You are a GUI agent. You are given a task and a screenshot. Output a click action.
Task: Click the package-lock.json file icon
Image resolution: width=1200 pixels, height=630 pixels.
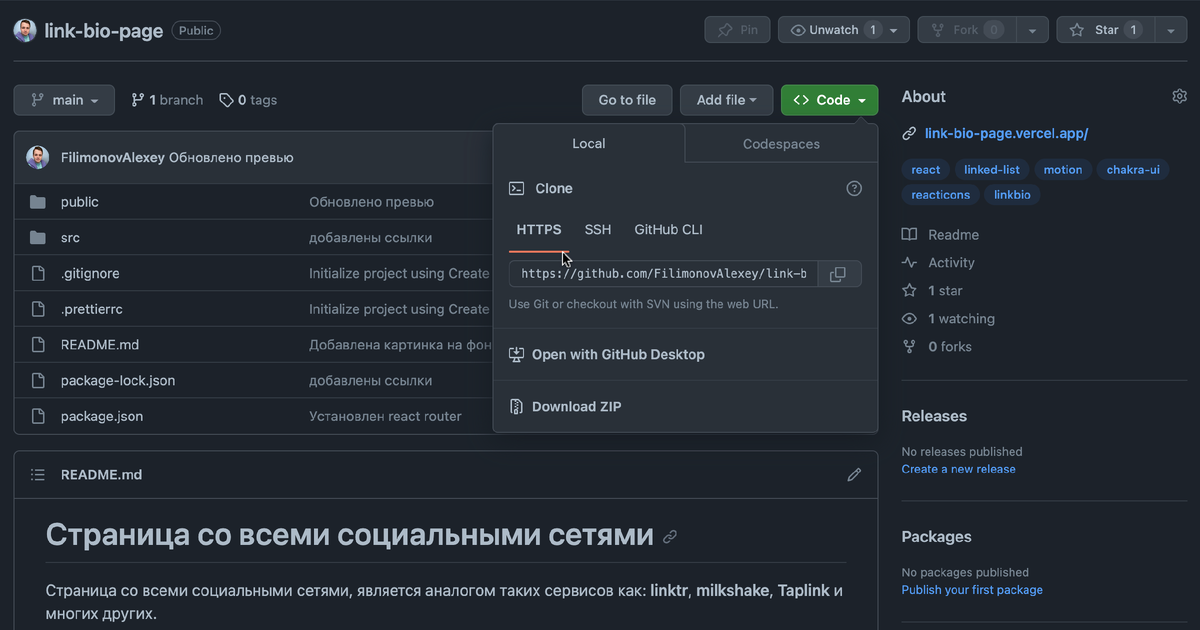(38, 380)
